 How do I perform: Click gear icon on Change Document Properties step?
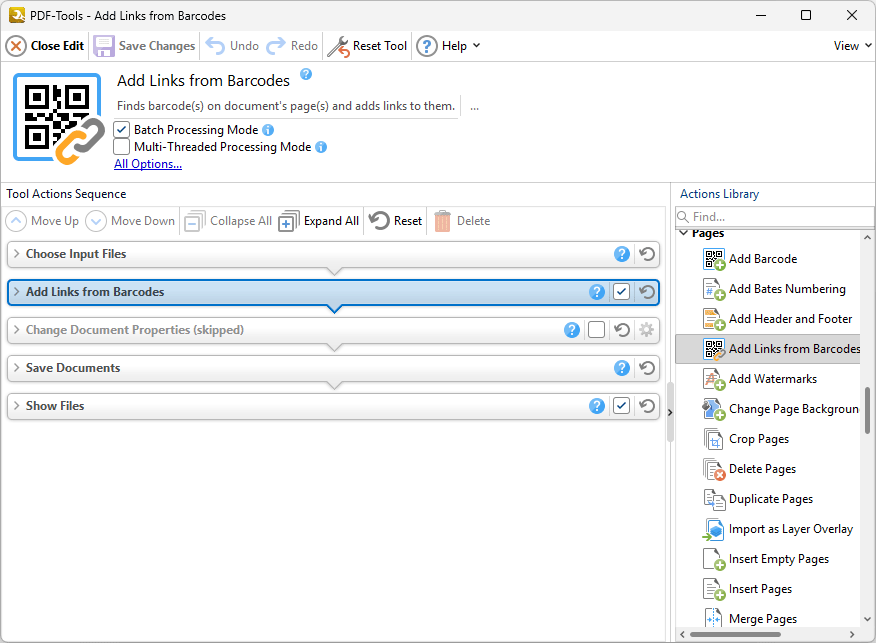tap(647, 330)
